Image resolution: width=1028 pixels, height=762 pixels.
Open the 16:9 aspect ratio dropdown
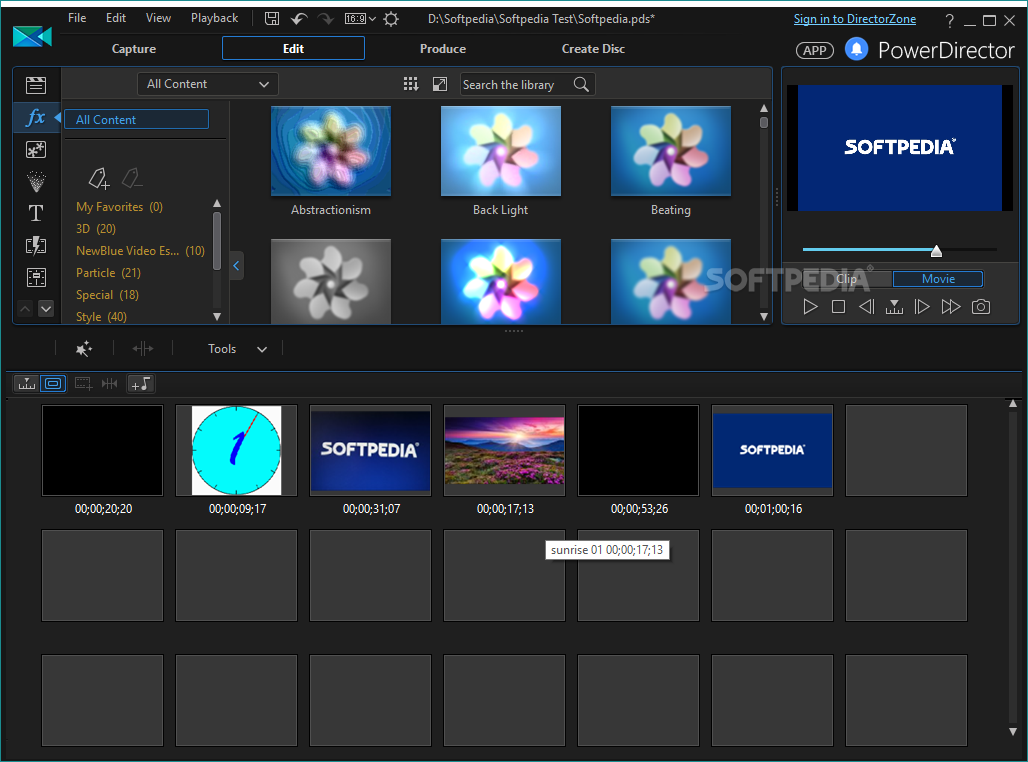pyautogui.click(x=360, y=18)
